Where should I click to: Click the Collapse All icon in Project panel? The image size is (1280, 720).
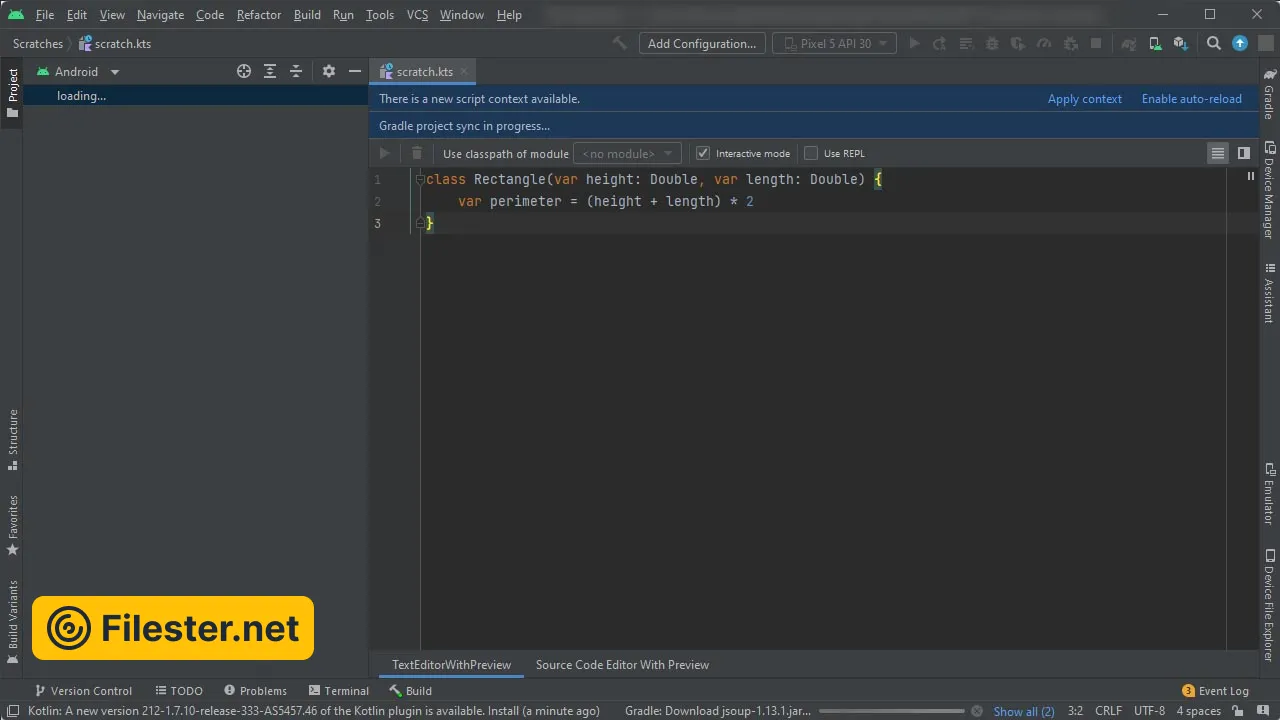click(296, 71)
